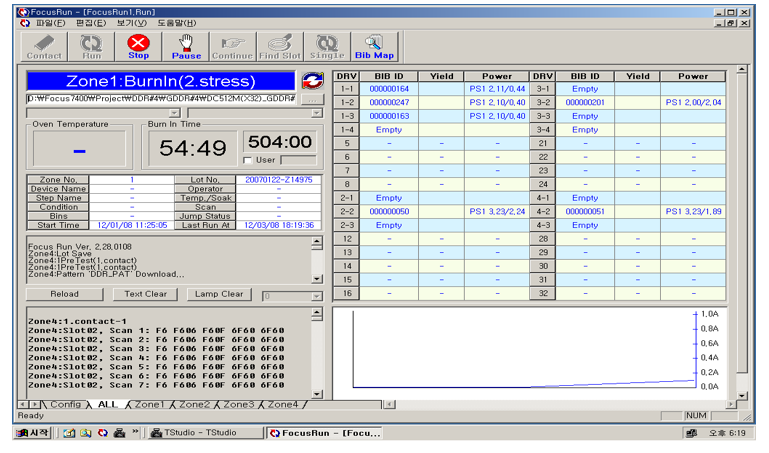Viewport: 769px width, 453px height.
Task: Select BIB ID 000000050 cell
Action: 389,212
